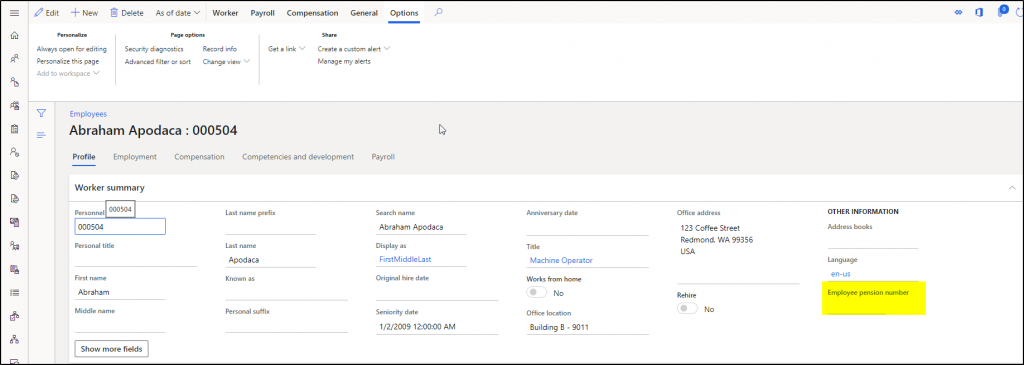Open the Compensation menu in action bar
Screen dimensions: 1024x365
(x=312, y=12)
